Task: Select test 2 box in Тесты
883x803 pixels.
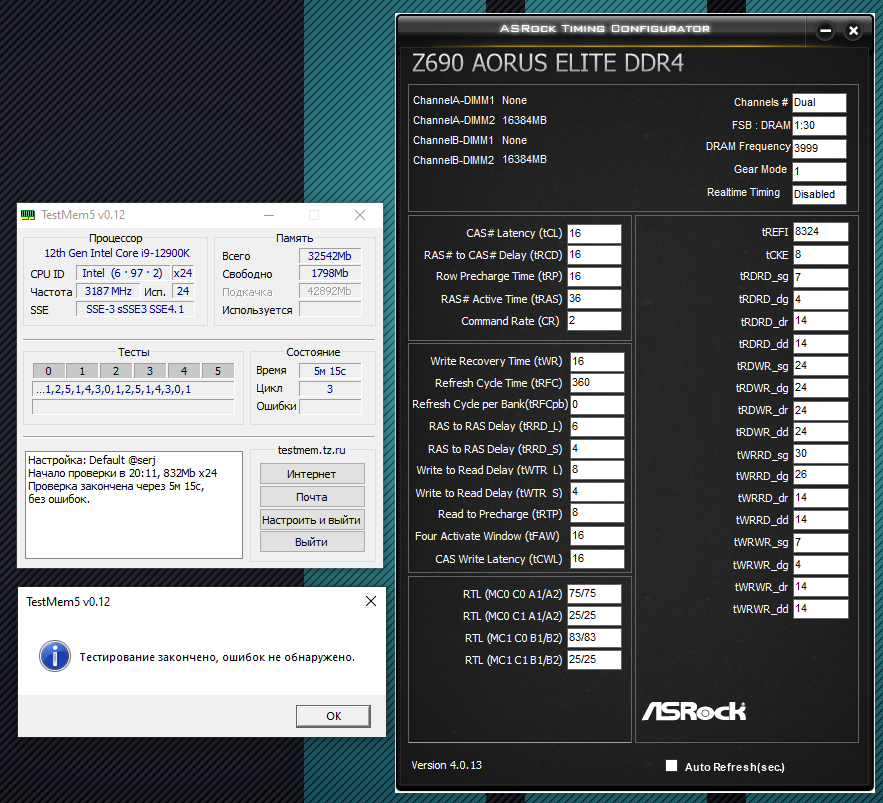Action: [116, 371]
